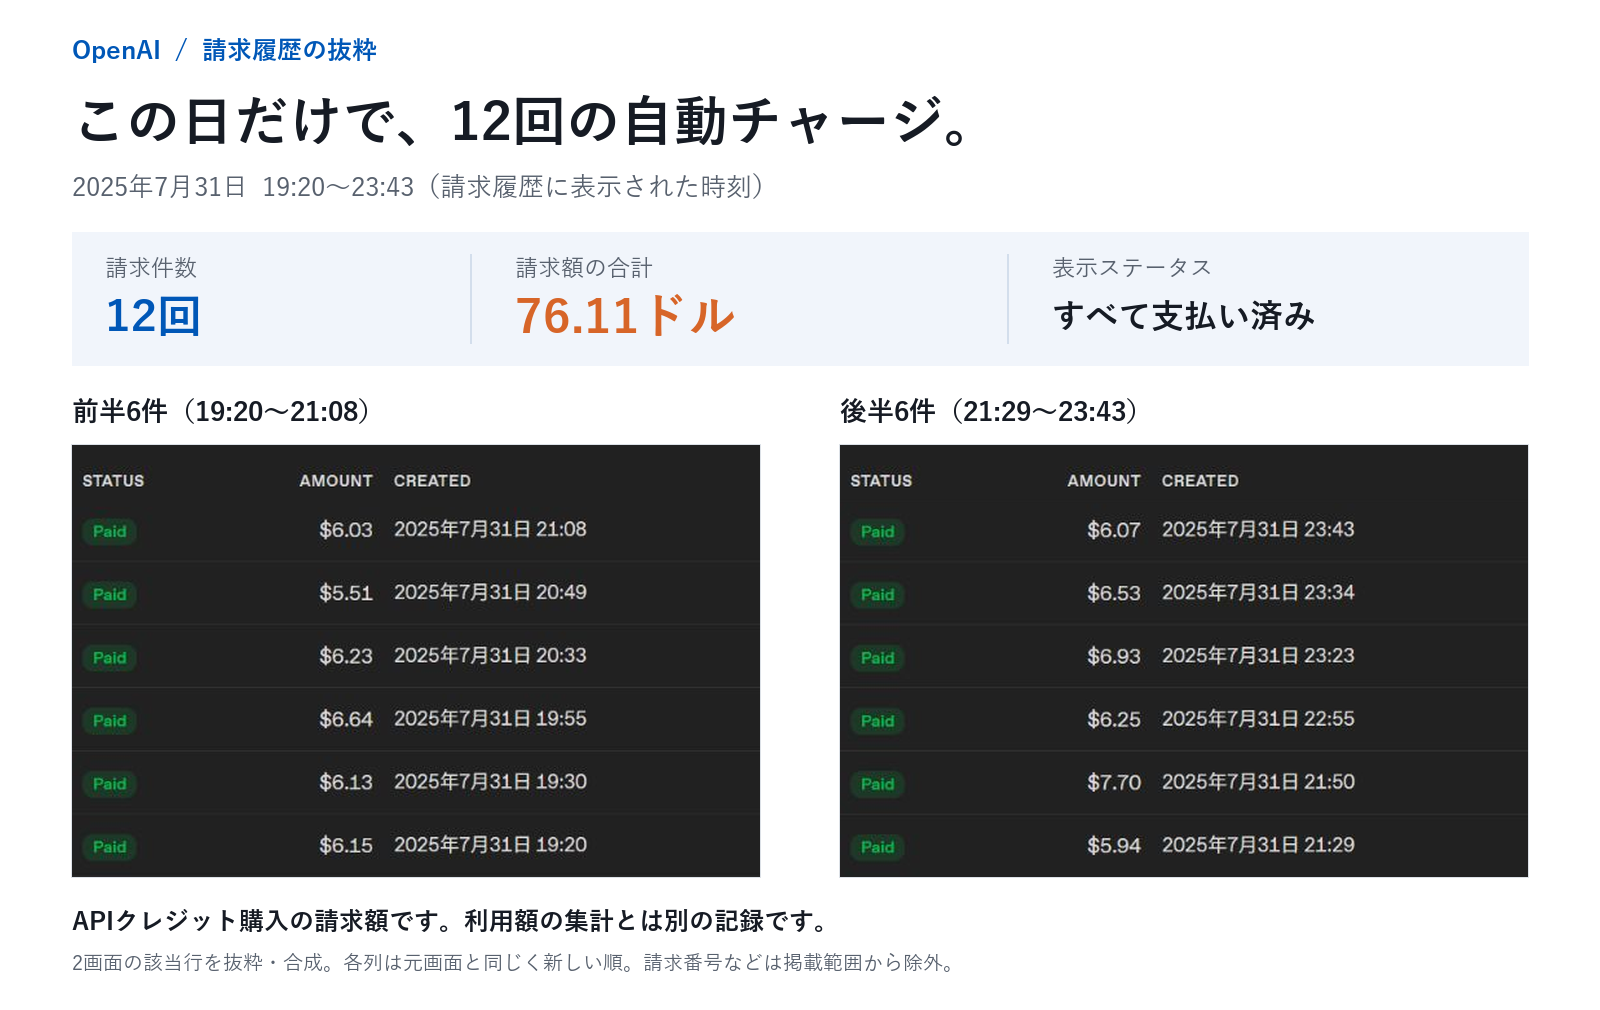Click the Paid badge for $7.70
1600x1010 pixels.
tap(878, 783)
